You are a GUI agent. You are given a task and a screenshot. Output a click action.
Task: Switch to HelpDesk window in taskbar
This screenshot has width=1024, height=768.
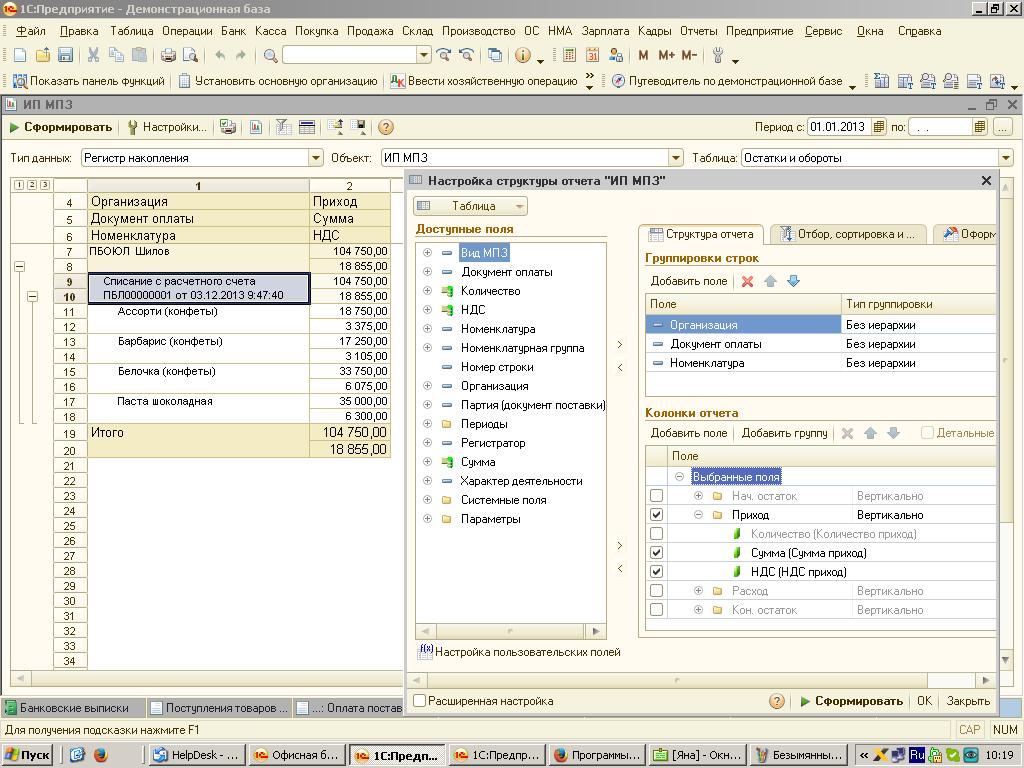(x=197, y=755)
